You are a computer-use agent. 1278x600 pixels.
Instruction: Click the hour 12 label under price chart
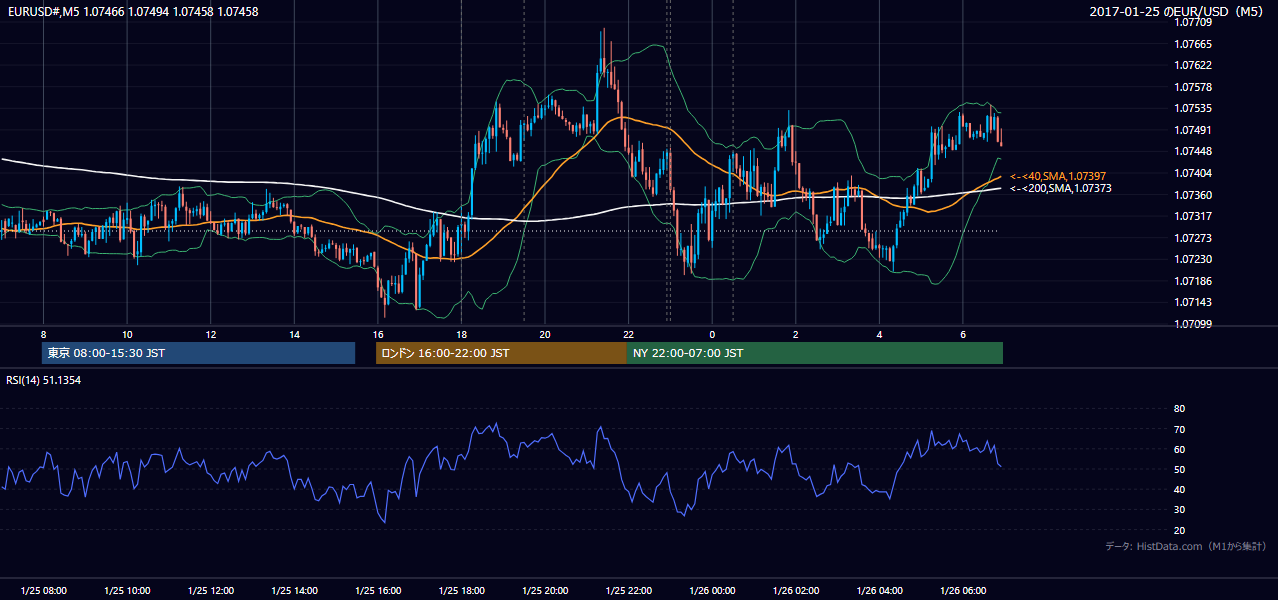pyautogui.click(x=211, y=334)
